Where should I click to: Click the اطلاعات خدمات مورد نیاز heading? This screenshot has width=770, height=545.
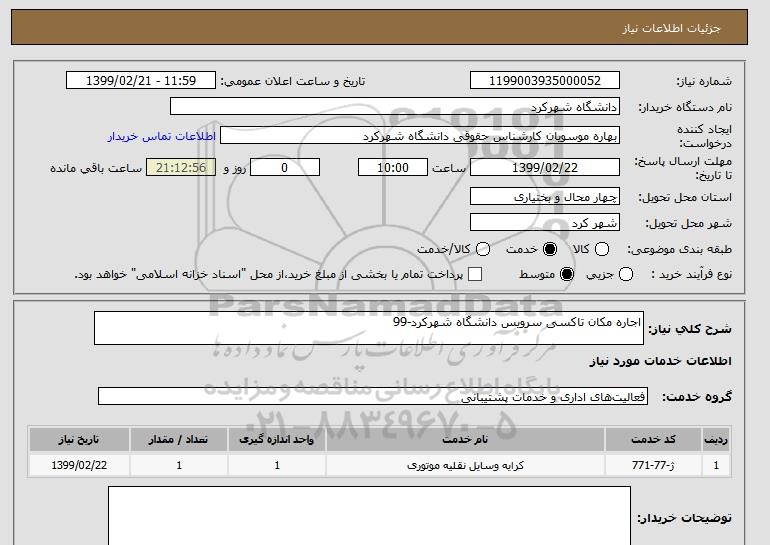pos(660,361)
